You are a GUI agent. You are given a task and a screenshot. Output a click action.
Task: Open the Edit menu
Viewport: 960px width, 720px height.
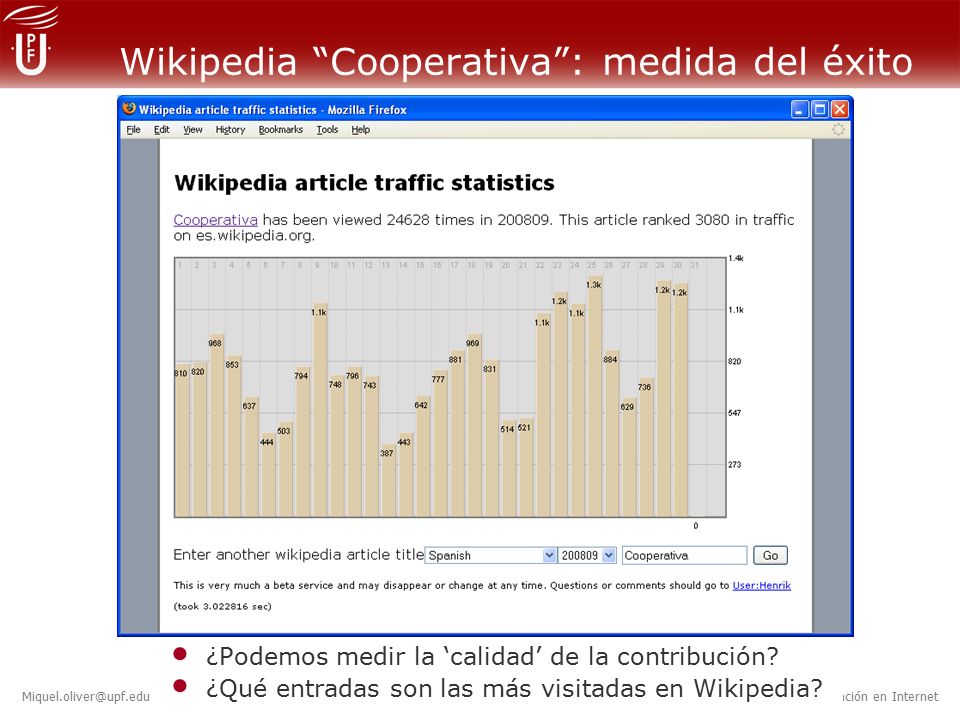click(162, 130)
